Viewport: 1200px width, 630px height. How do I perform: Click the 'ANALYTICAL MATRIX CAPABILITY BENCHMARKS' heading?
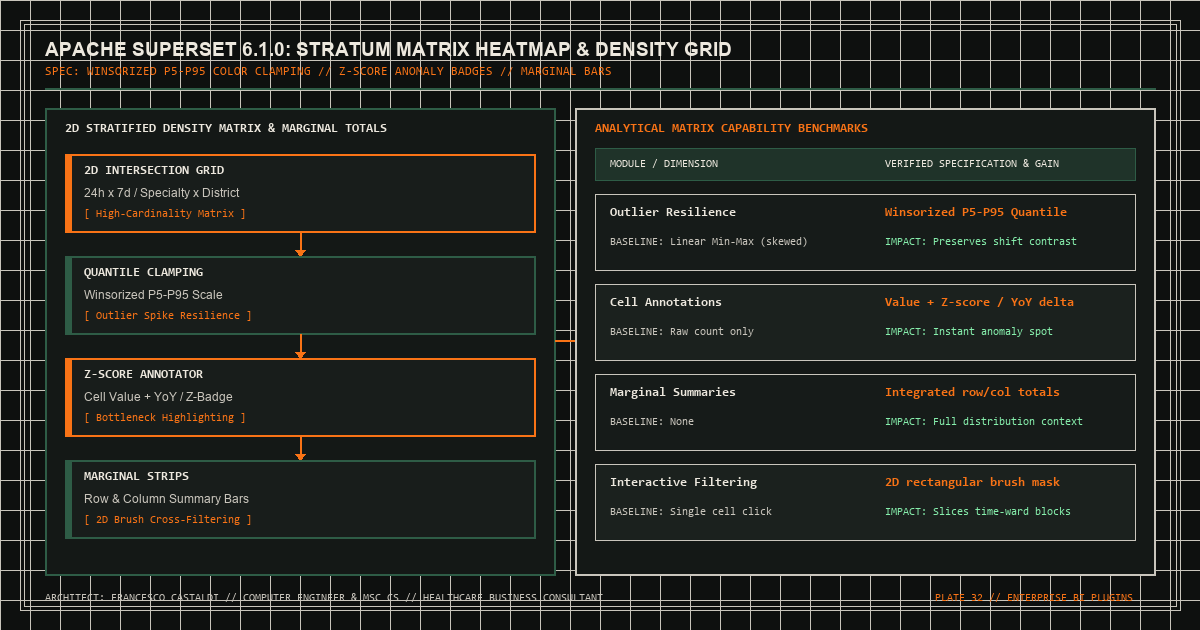point(731,128)
